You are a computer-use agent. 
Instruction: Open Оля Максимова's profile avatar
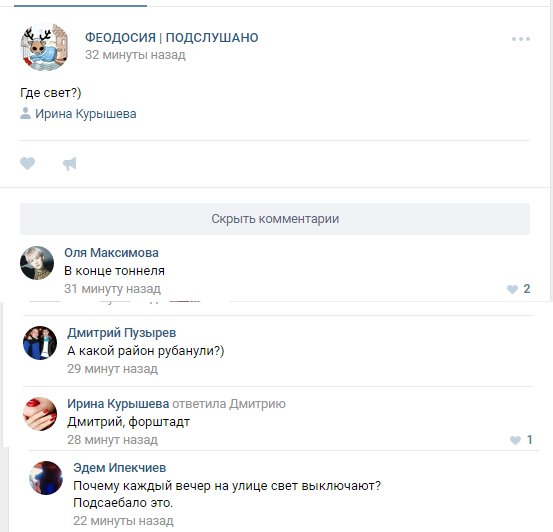[x=37, y=263]
